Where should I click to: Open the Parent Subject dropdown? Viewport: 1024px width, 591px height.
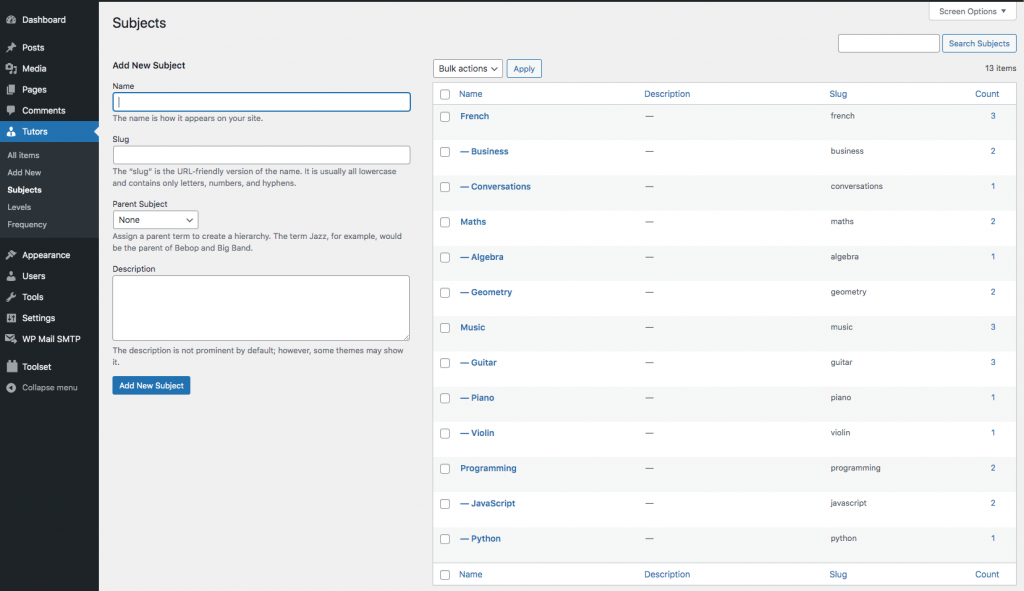pos(155,219)
